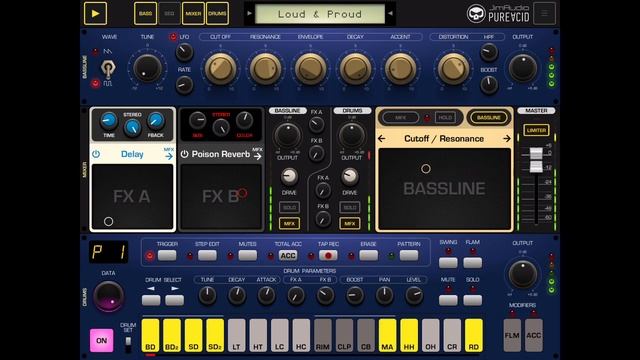Viewport: 640px width, 360px height.
Task: Start playback with the play button
Action: click(x=95, y=13)
